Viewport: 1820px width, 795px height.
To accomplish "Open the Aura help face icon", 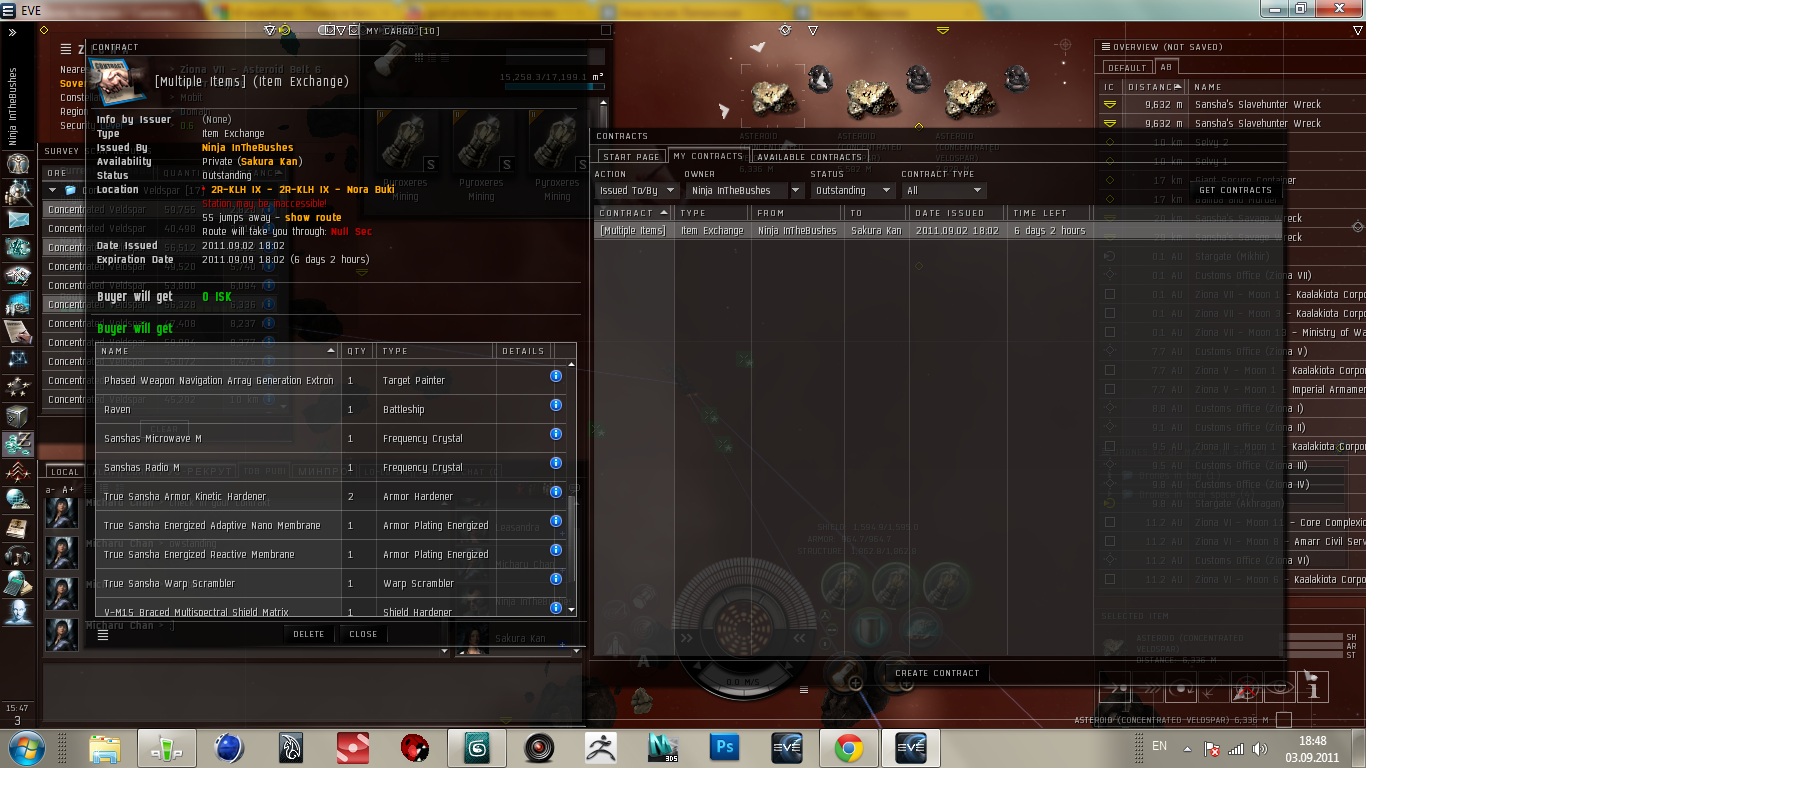I will click(x=18, y=611).
